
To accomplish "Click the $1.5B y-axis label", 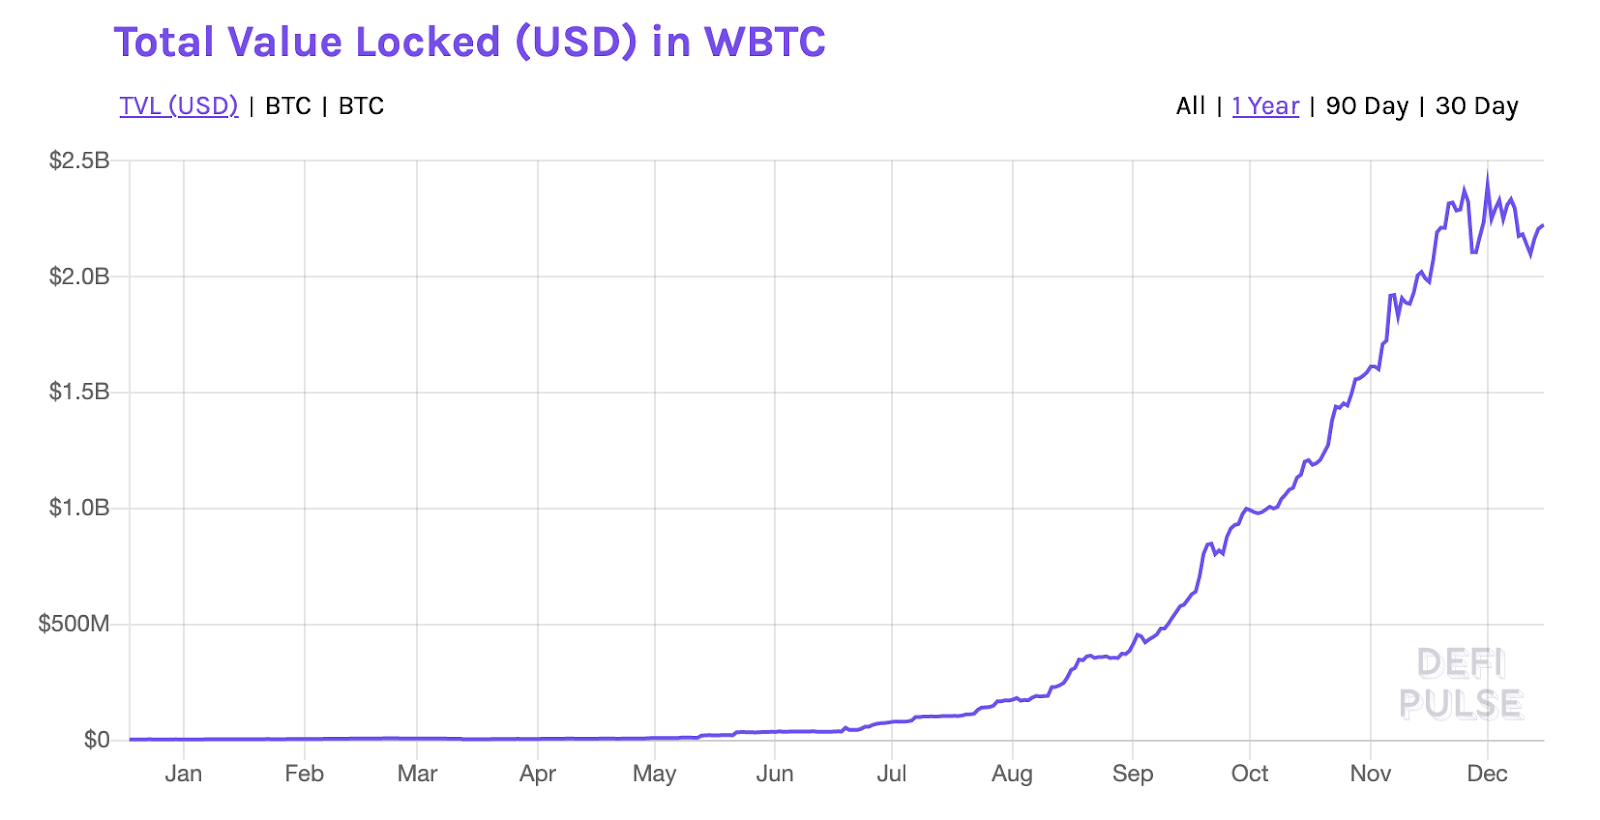I will point(79,392).
